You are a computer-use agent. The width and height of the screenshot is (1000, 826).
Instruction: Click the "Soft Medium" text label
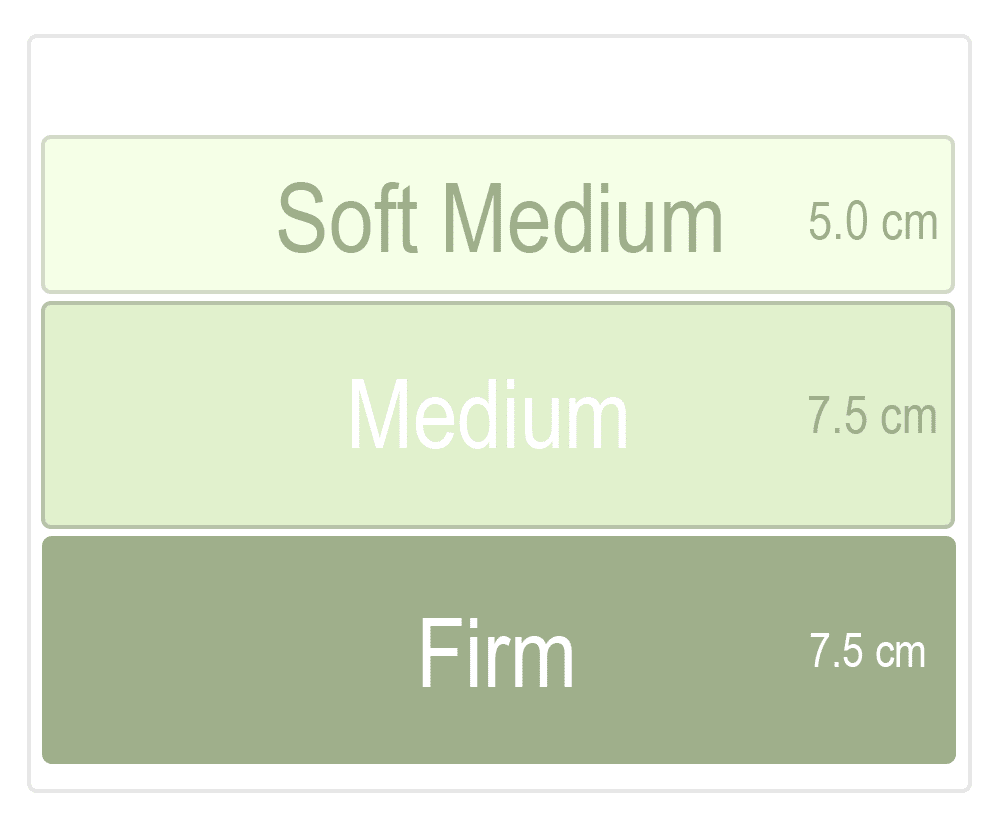pyautogui.click(x=499, y=218)
